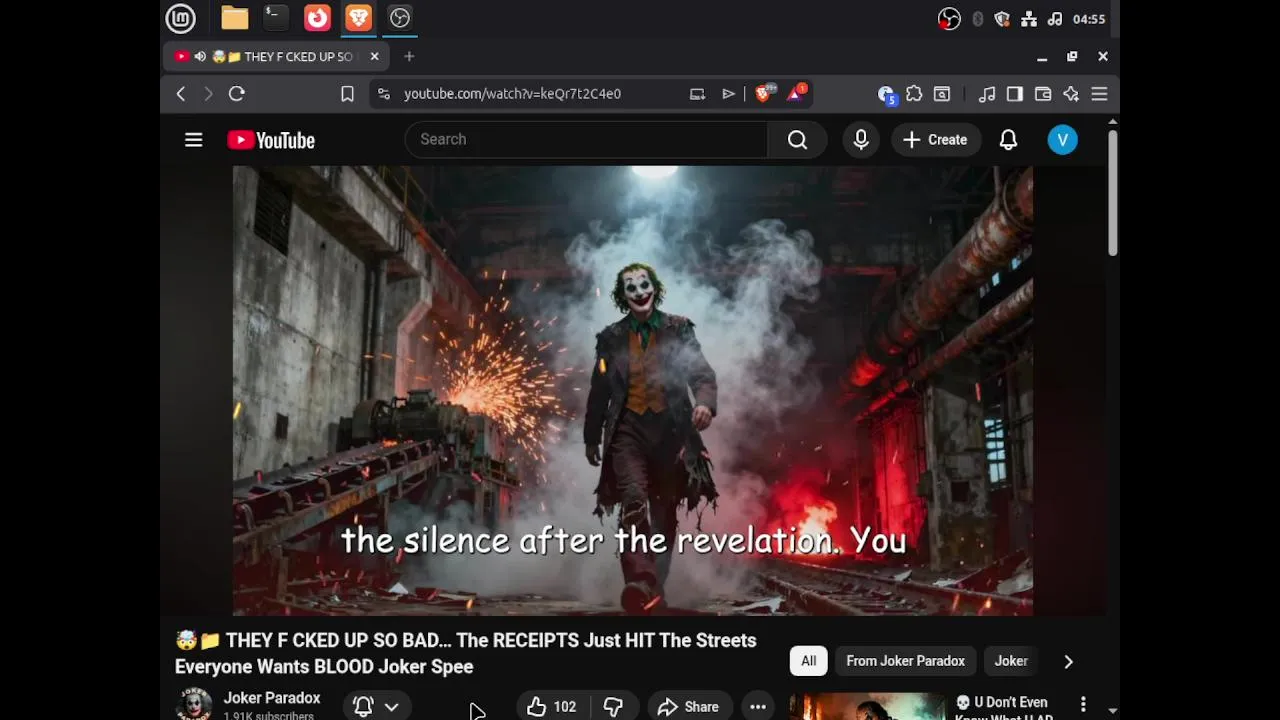Open Brave Shields lion icon
The height and width of the screenshot is (720, 1280).
click(x=764, y=93)
